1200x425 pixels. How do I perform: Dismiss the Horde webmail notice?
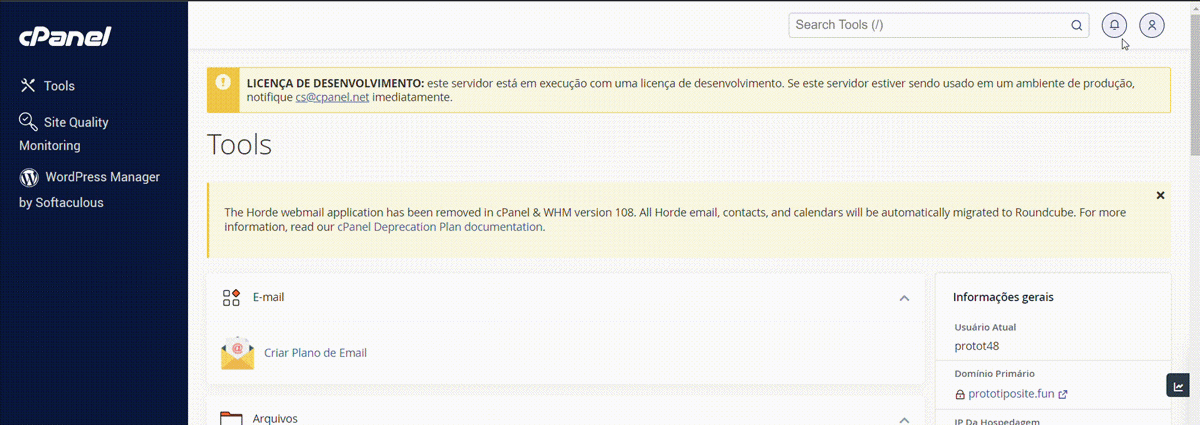coord(1160,195)
